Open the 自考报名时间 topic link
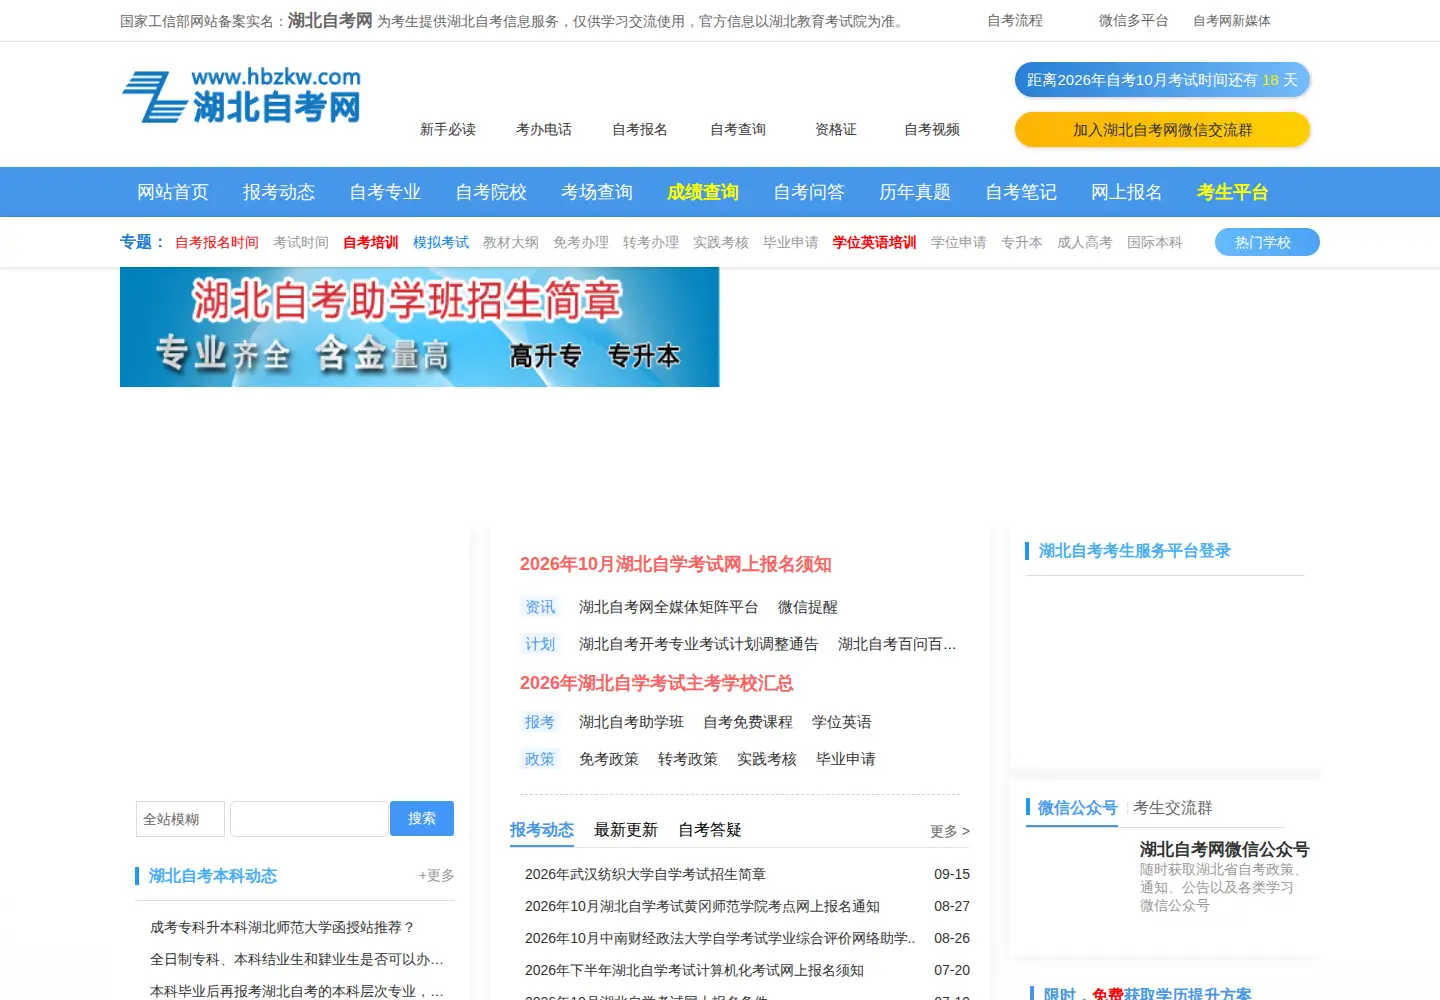 click(x=217, y=242)
